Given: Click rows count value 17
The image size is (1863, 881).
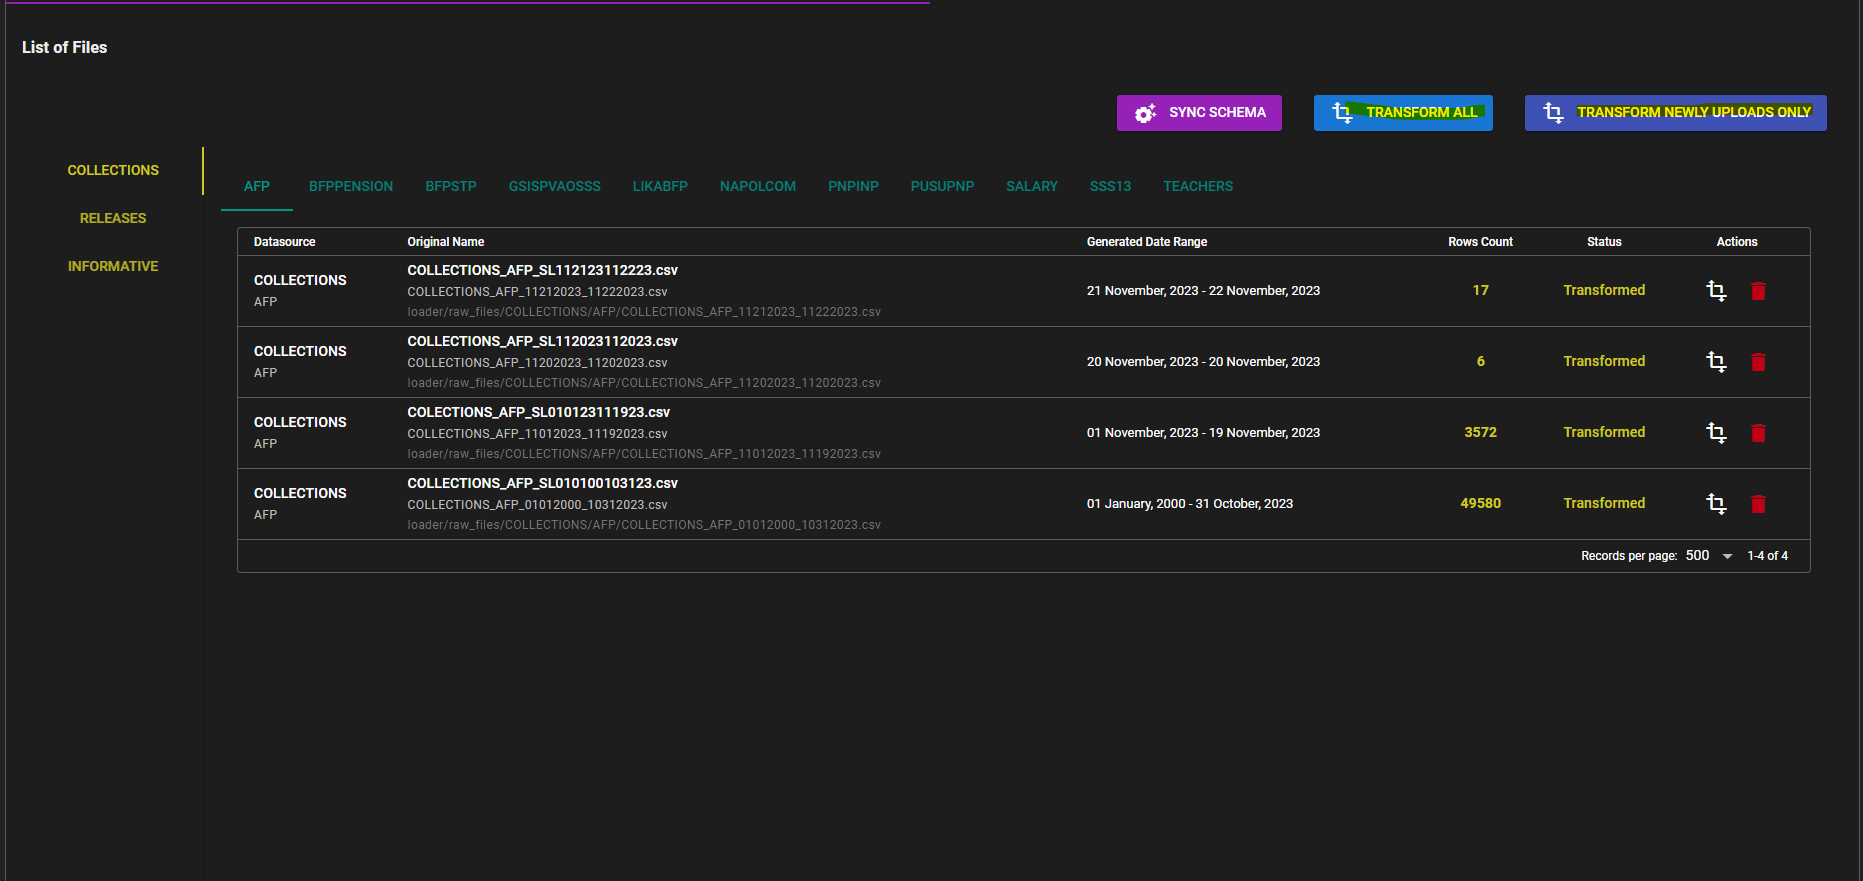Looking at the screenshot, I should click(1480, 291).
